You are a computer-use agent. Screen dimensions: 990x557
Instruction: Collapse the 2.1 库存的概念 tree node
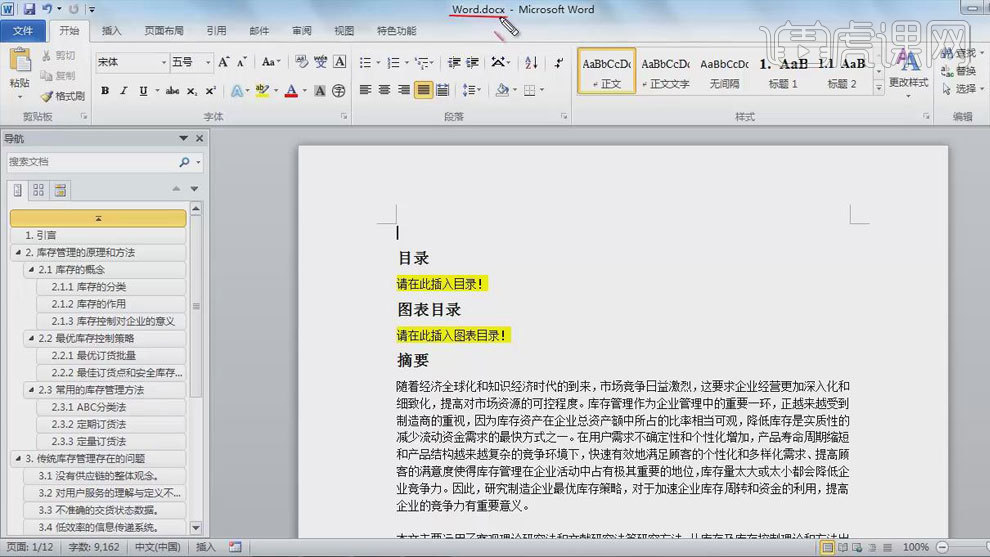pyautogui.click(x=31, y=270)
